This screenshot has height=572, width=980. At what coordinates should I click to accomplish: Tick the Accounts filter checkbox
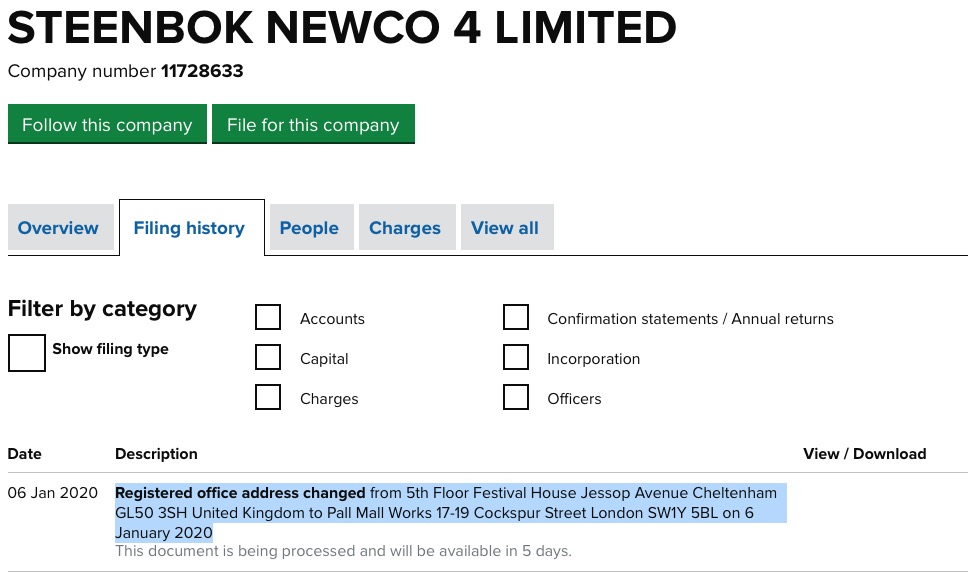[268, 318]
